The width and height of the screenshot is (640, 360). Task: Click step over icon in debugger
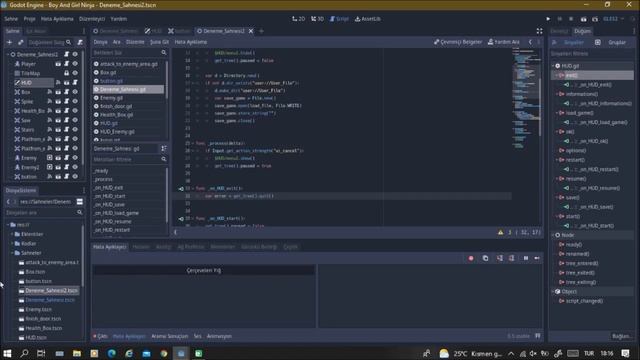click(x=511, y=258)
